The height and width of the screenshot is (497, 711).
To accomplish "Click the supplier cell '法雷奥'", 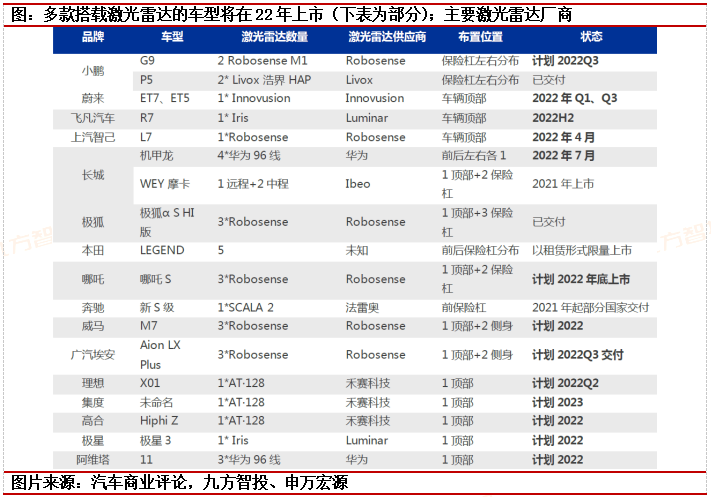I will 362,308.
